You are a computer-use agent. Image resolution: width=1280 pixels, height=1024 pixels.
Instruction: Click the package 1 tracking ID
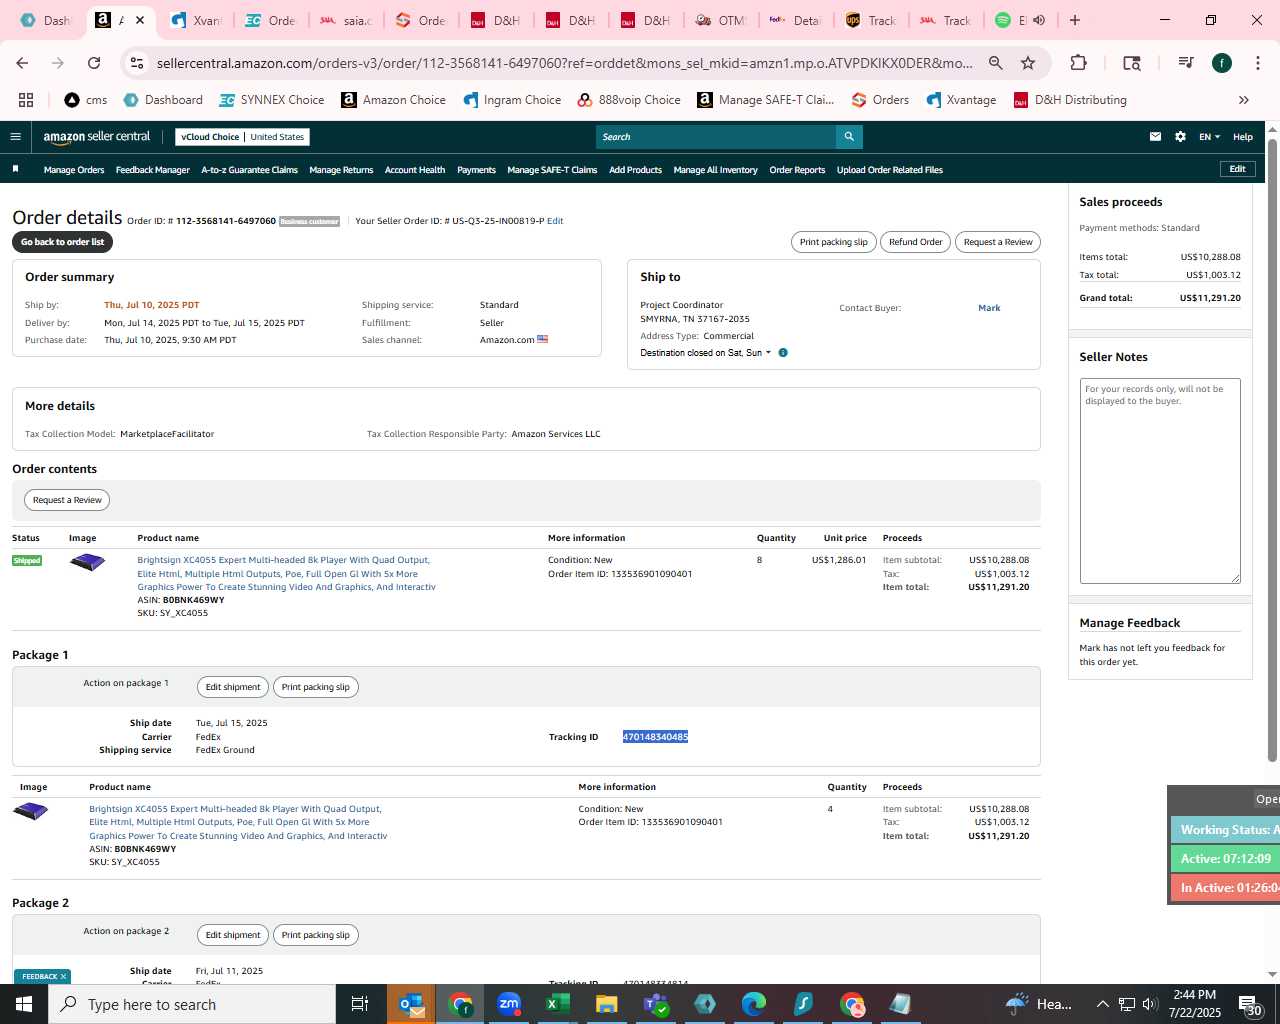click(655, 737)
